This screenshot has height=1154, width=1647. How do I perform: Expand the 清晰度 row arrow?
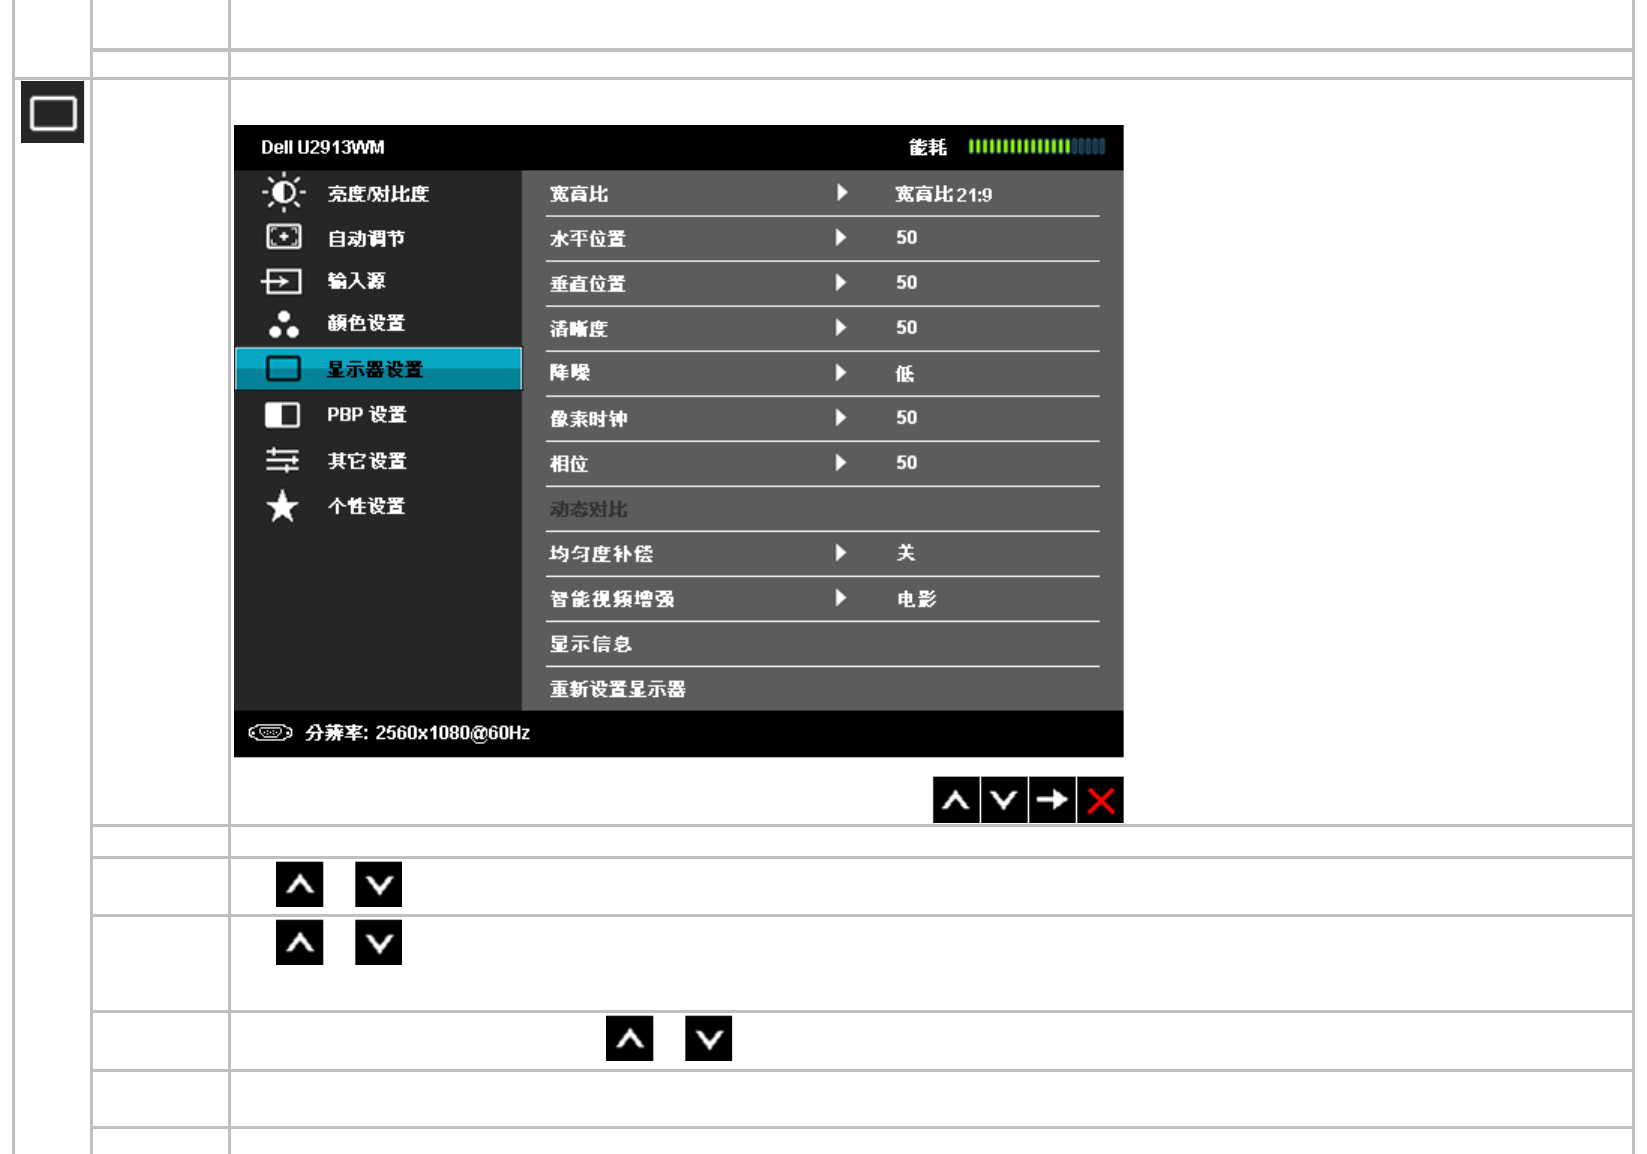point(841,328)
